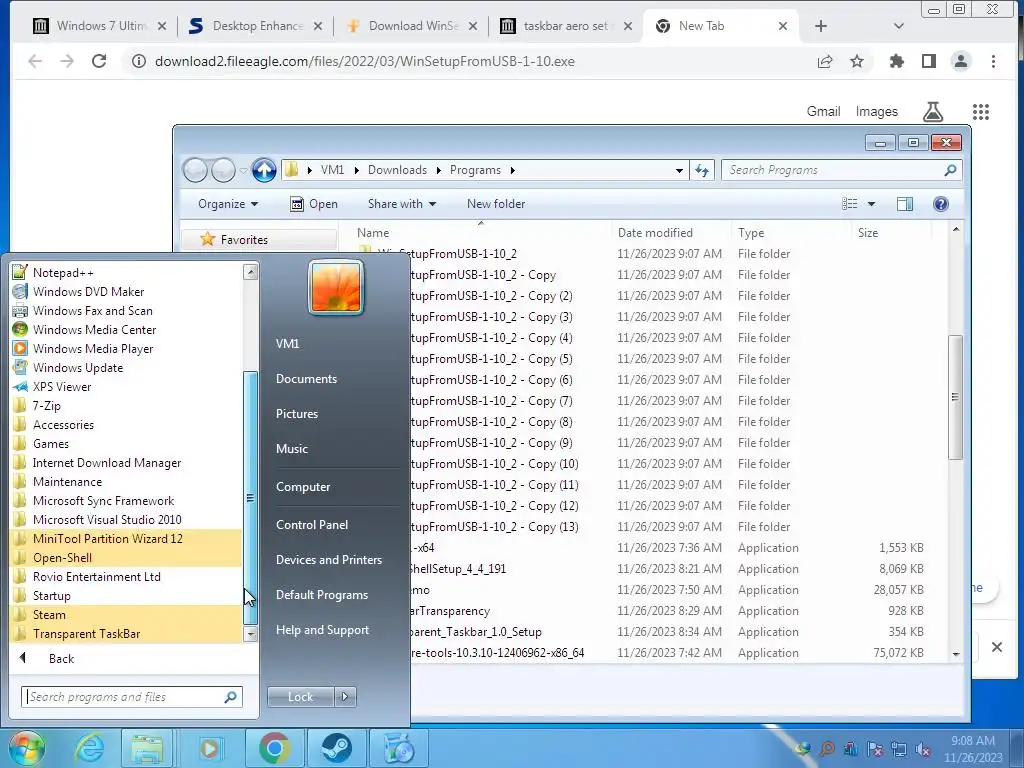Screen dimensions: 1024x768
Task: Open Pictures from the Start menu
Action: (x=296, y=414)
